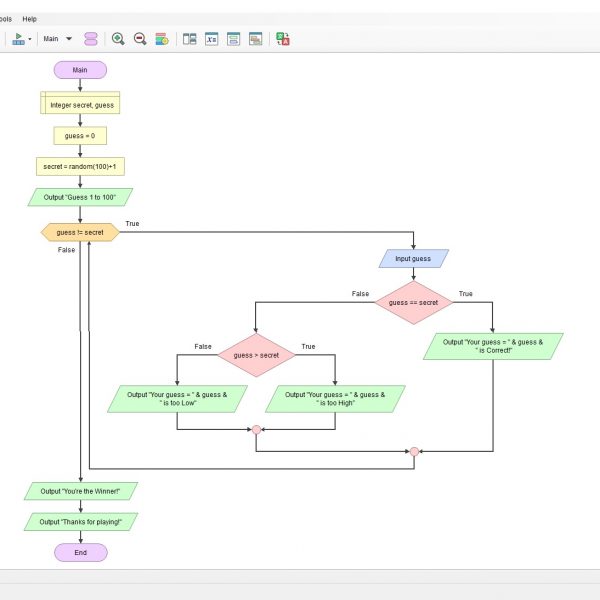Open the Tools menu
Screen dimensions: 600x600
5,18
